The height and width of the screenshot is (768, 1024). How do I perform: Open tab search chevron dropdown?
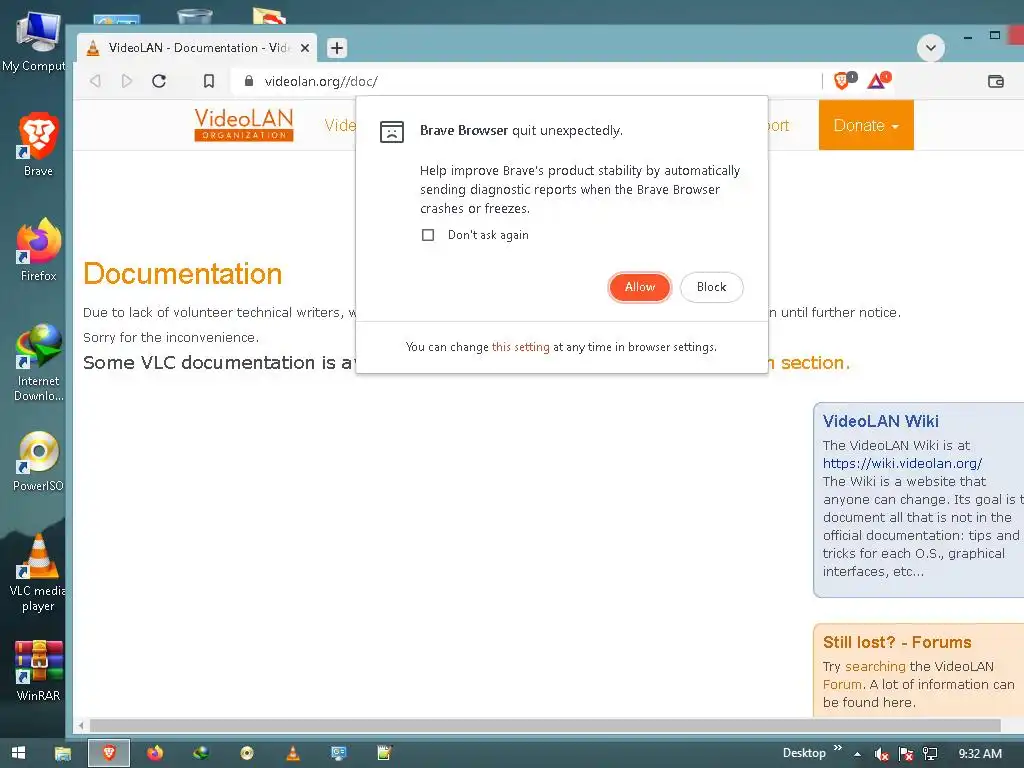click(x=931, y=48)
